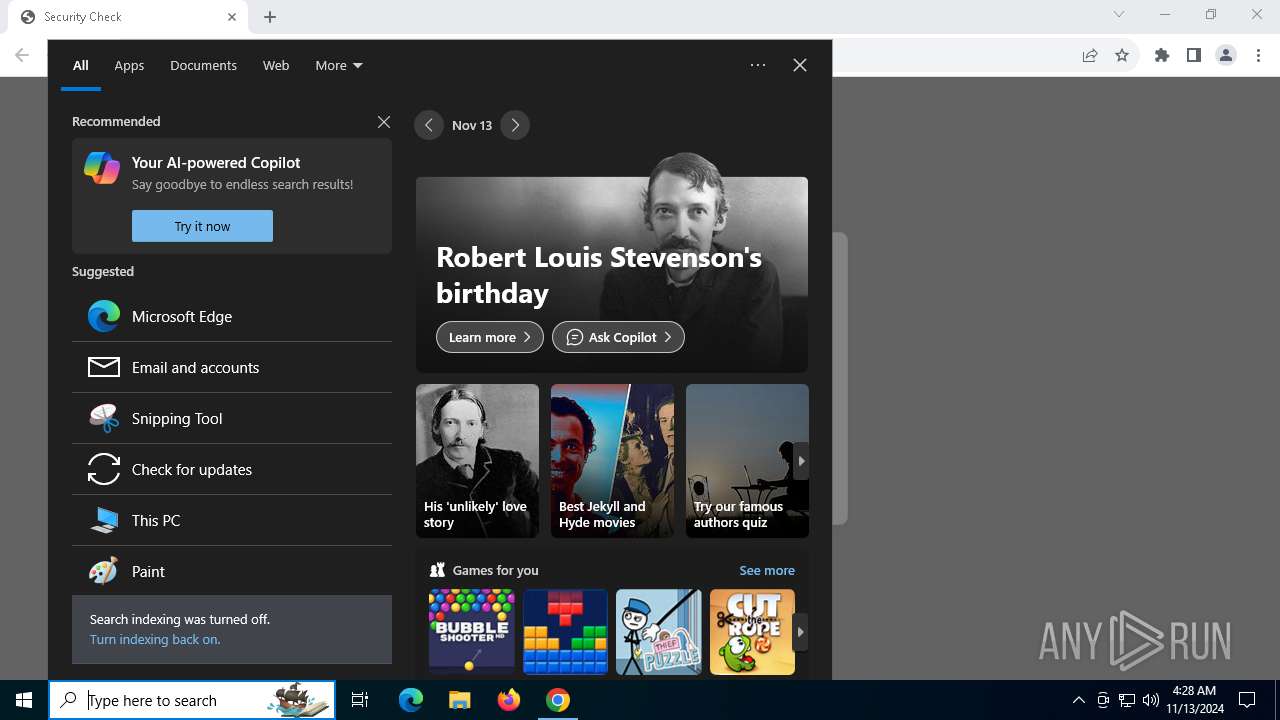Open volume control in system tray

[1151, 700]
